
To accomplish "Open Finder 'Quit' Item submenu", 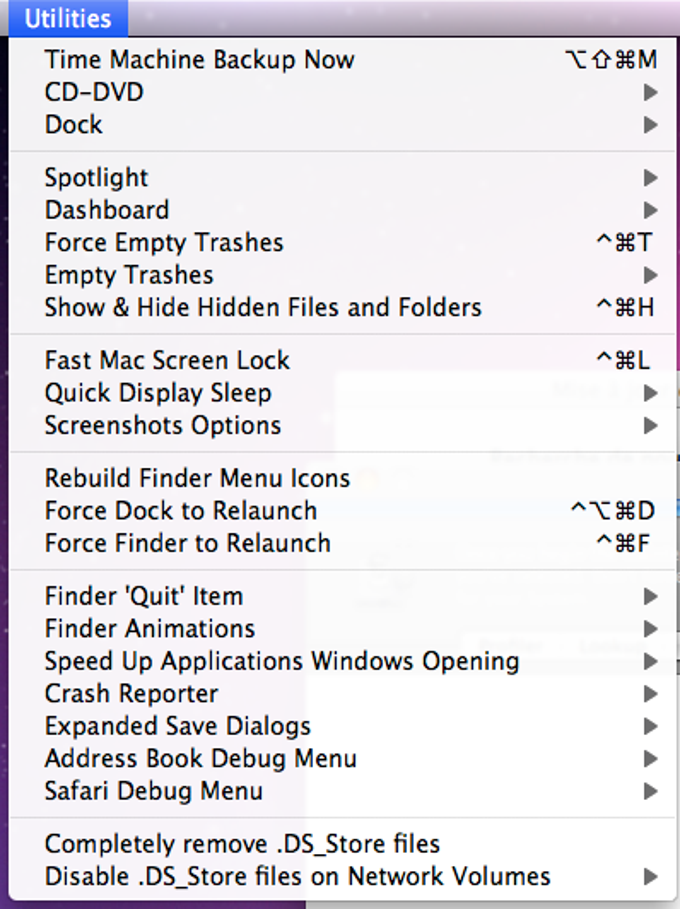I will [x=343, y=596].
